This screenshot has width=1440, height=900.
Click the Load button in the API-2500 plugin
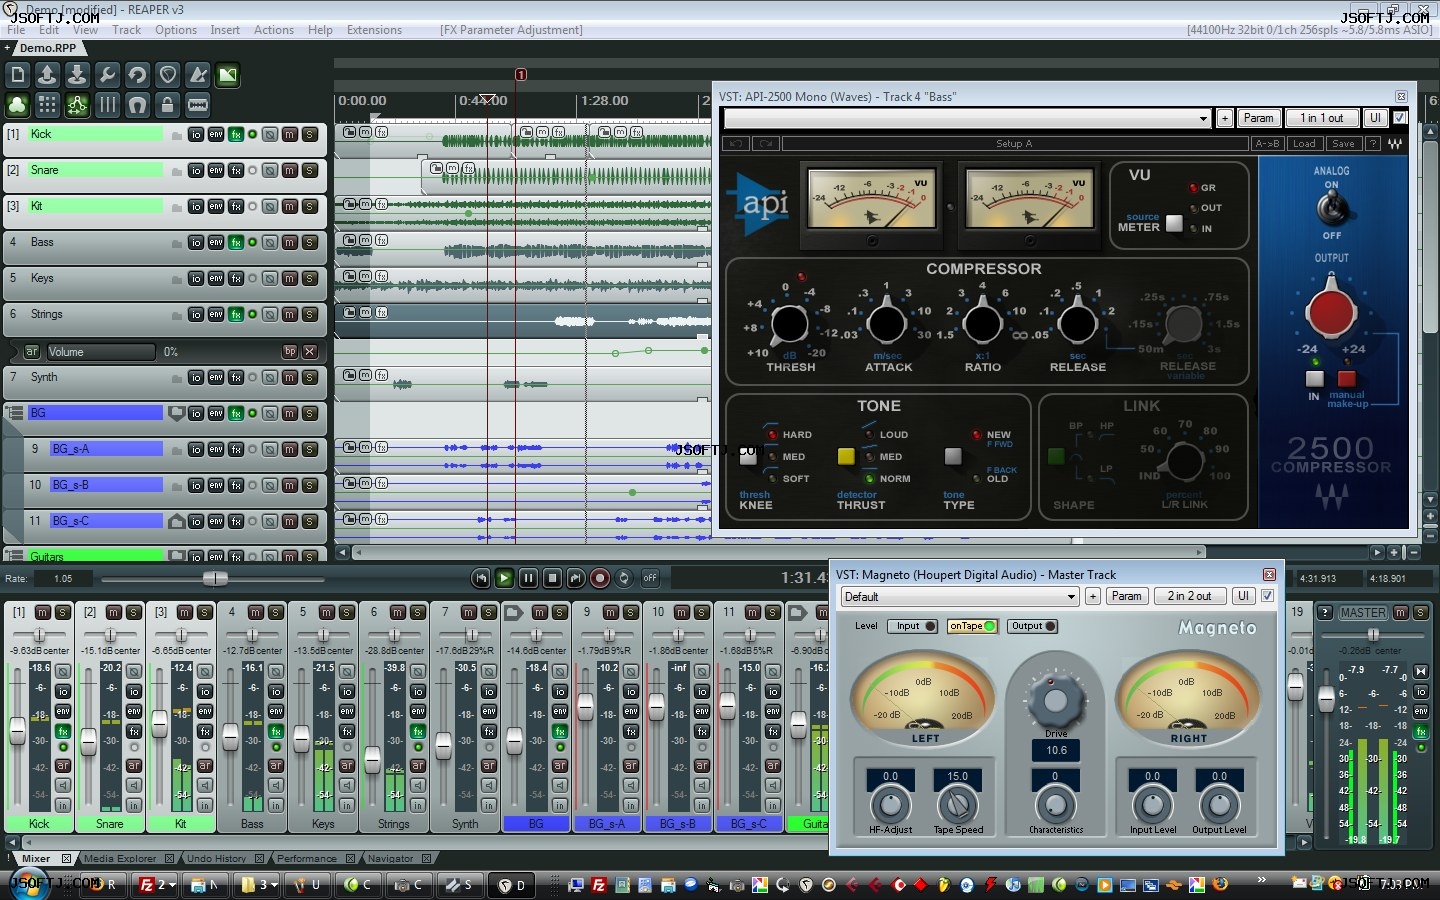pyautogui.click(x=1304, y=143)
